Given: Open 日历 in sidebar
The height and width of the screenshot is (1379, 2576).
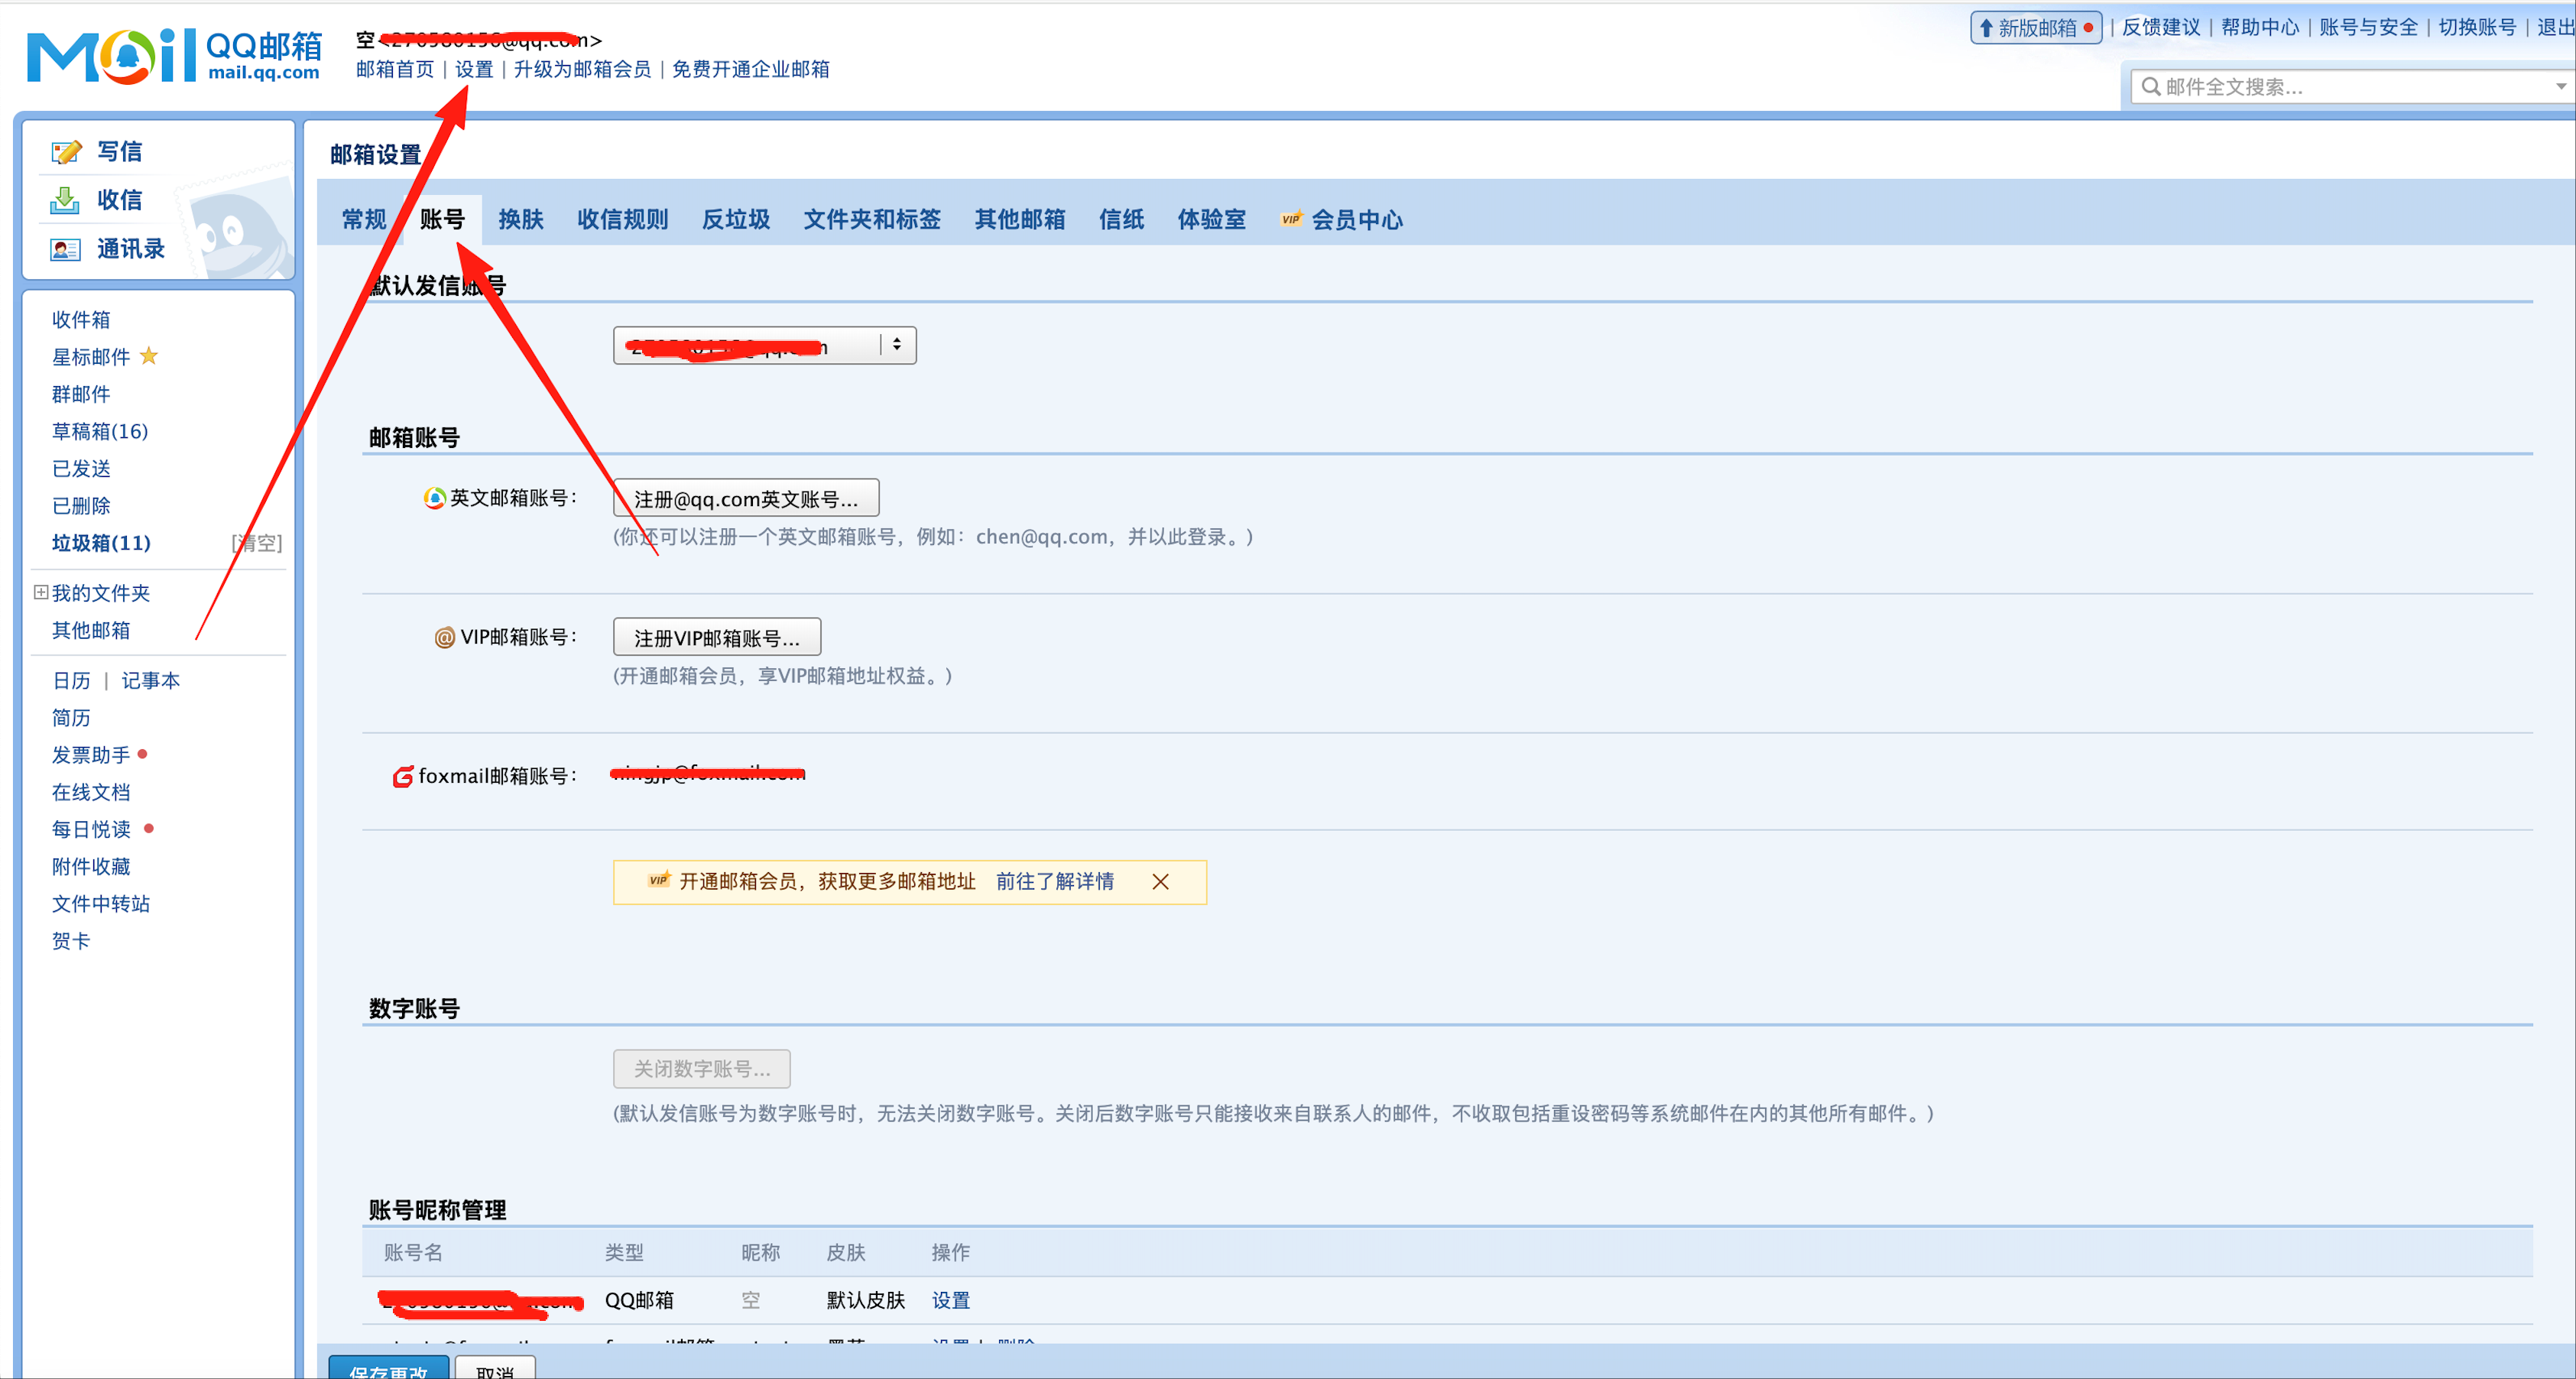Looking at the screenshot, I should 71,680.
